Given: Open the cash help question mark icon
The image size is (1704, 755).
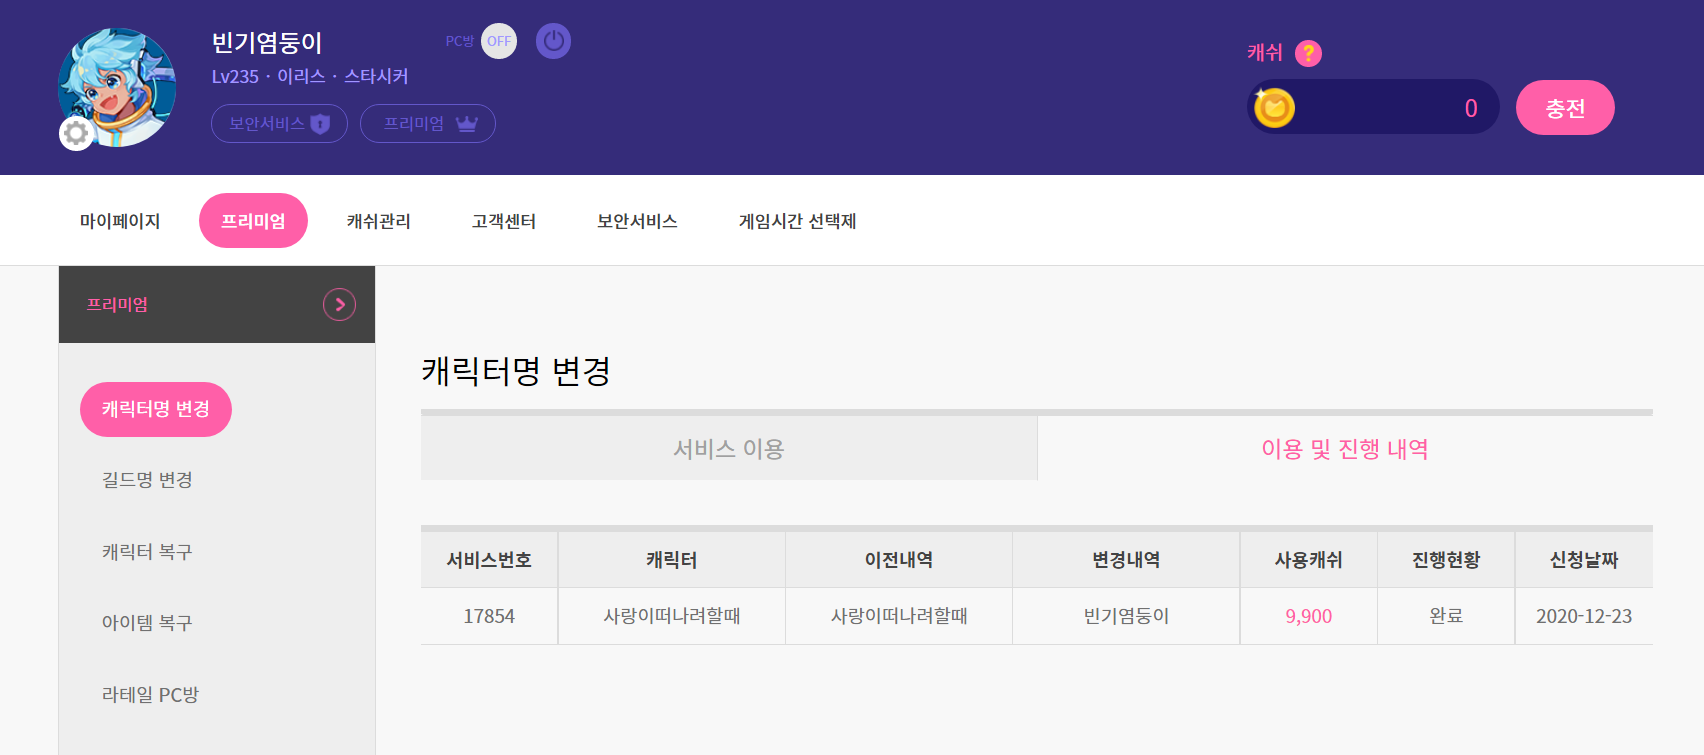Looking at the screenshot, I should click(x=1308, y=53).
